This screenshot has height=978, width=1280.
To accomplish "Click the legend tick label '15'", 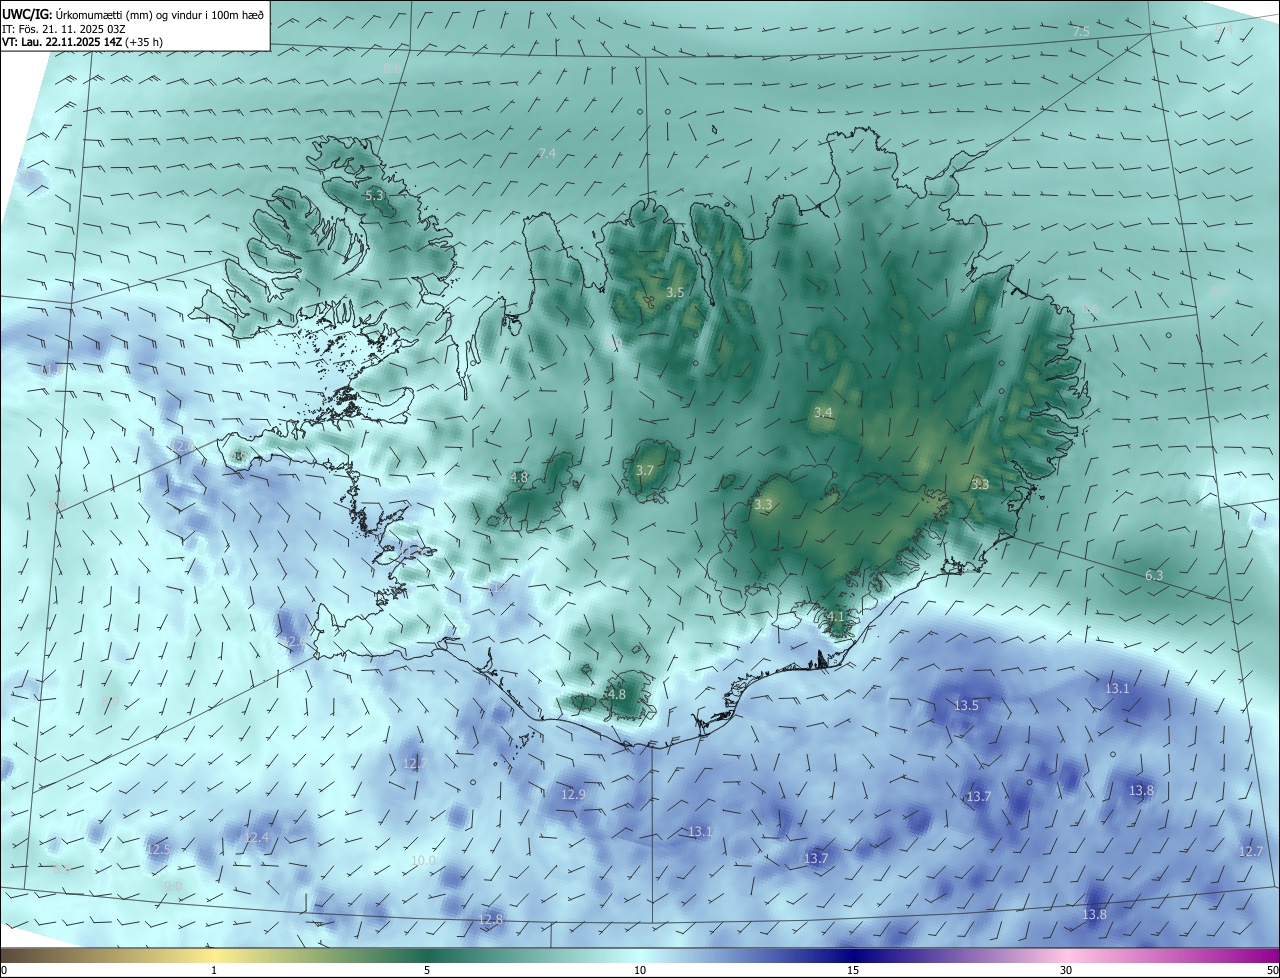I will [x=853, y=970].
